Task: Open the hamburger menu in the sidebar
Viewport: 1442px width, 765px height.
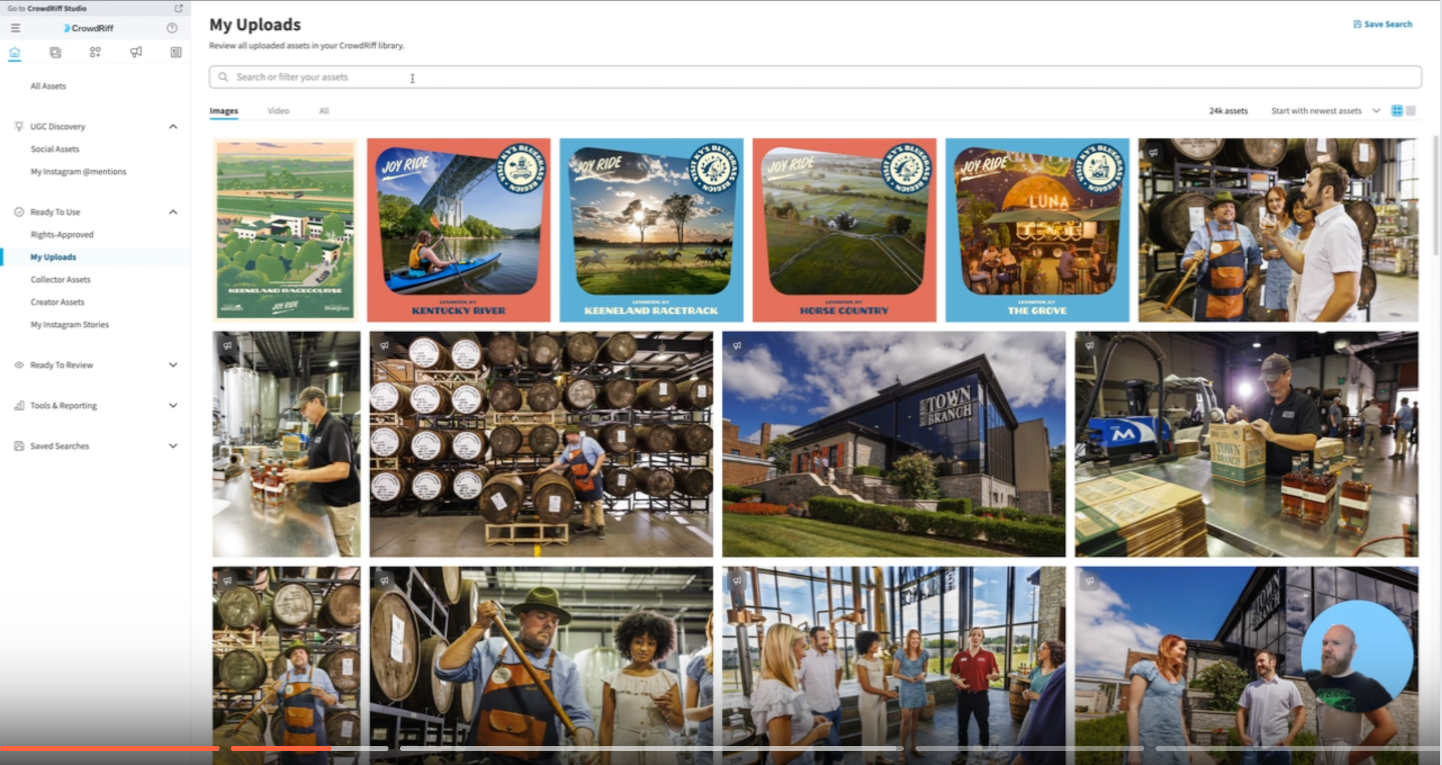Action: [x=15, y=28]
